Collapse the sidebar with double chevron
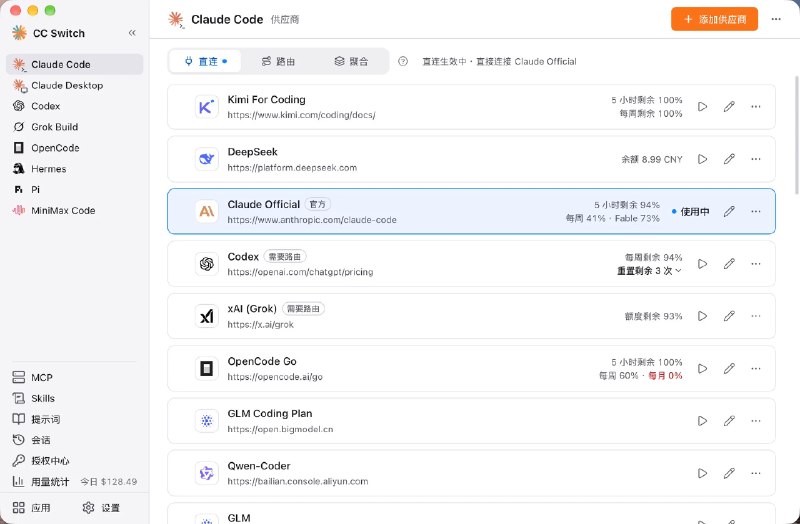 click(x=132, y=33)
